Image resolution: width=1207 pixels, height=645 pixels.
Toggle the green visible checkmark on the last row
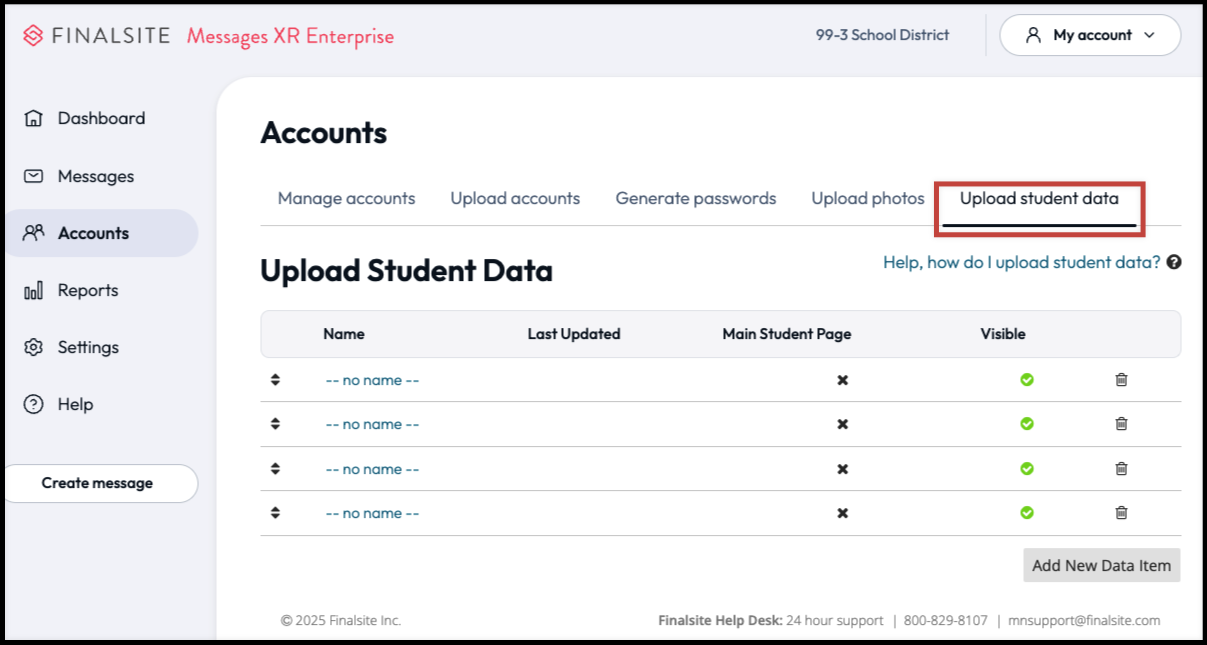pos(1027,513)
